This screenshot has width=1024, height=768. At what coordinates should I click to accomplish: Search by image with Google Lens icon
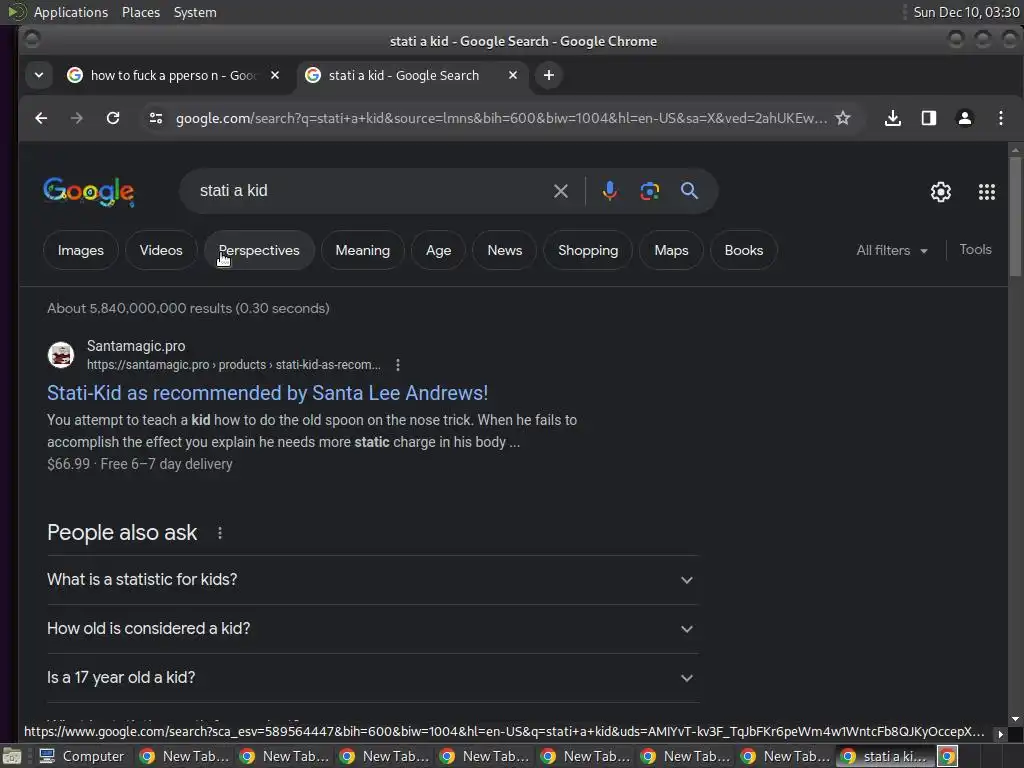click(x=650, y=191)
